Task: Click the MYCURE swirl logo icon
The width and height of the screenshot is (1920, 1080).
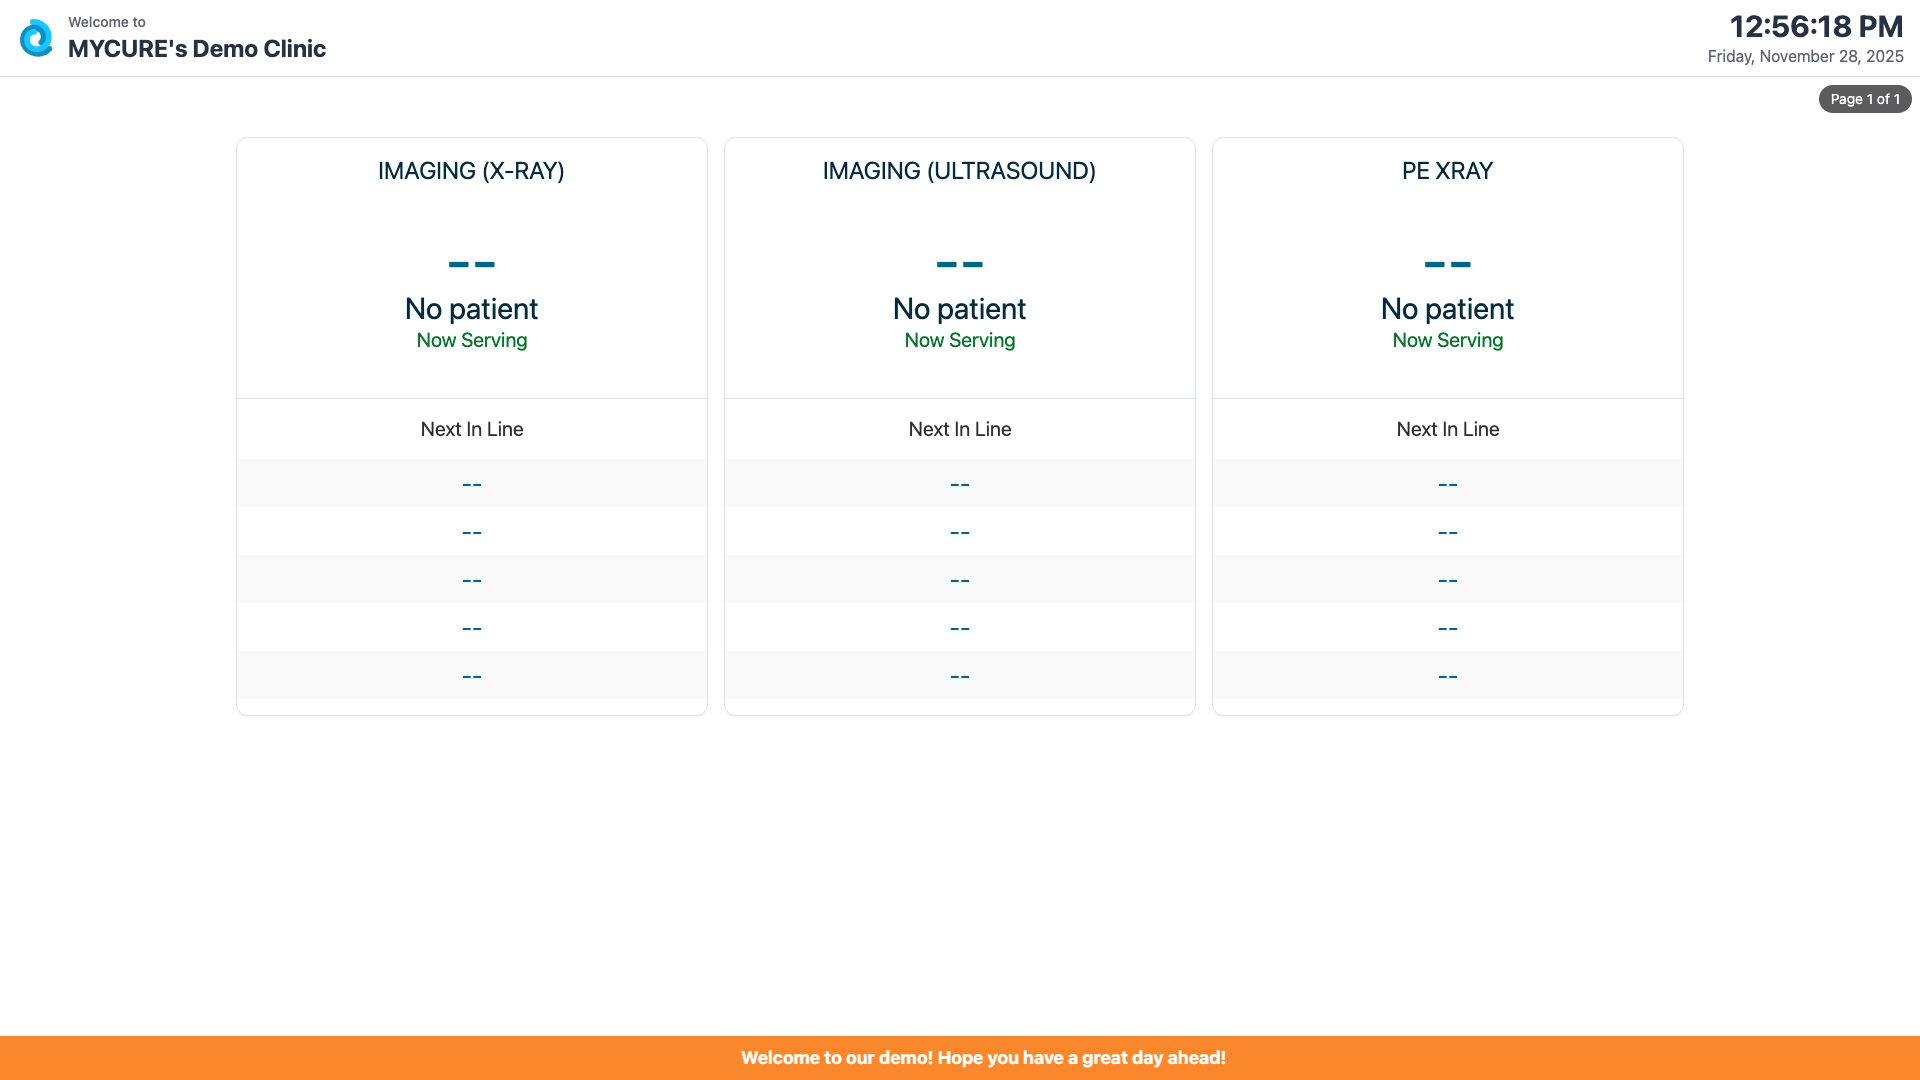Action: point(37,38)
